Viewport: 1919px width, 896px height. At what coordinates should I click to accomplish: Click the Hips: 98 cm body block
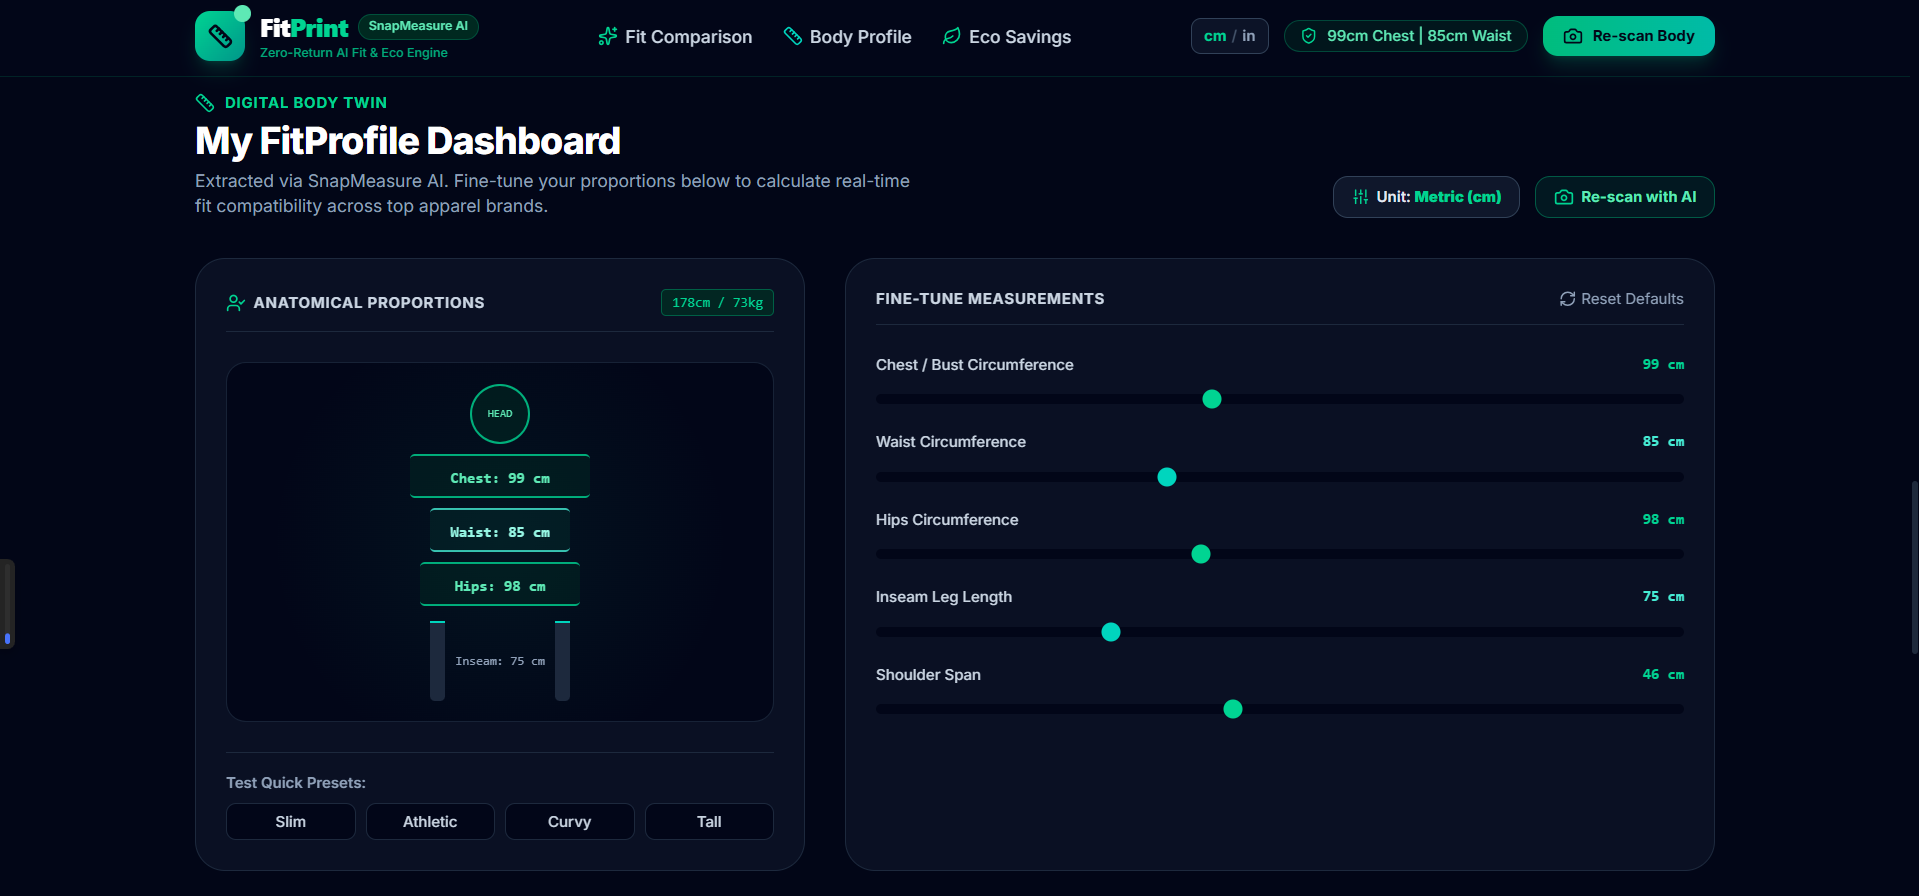coord(500,585)
